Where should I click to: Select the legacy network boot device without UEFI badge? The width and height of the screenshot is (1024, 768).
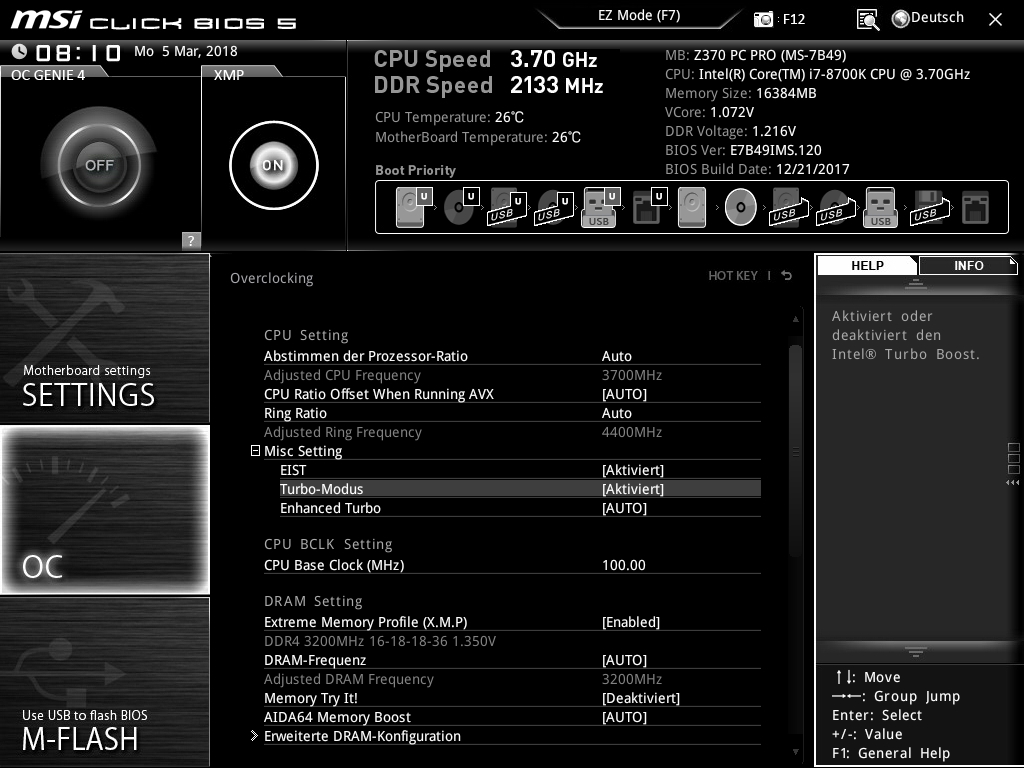coord(976,207)
